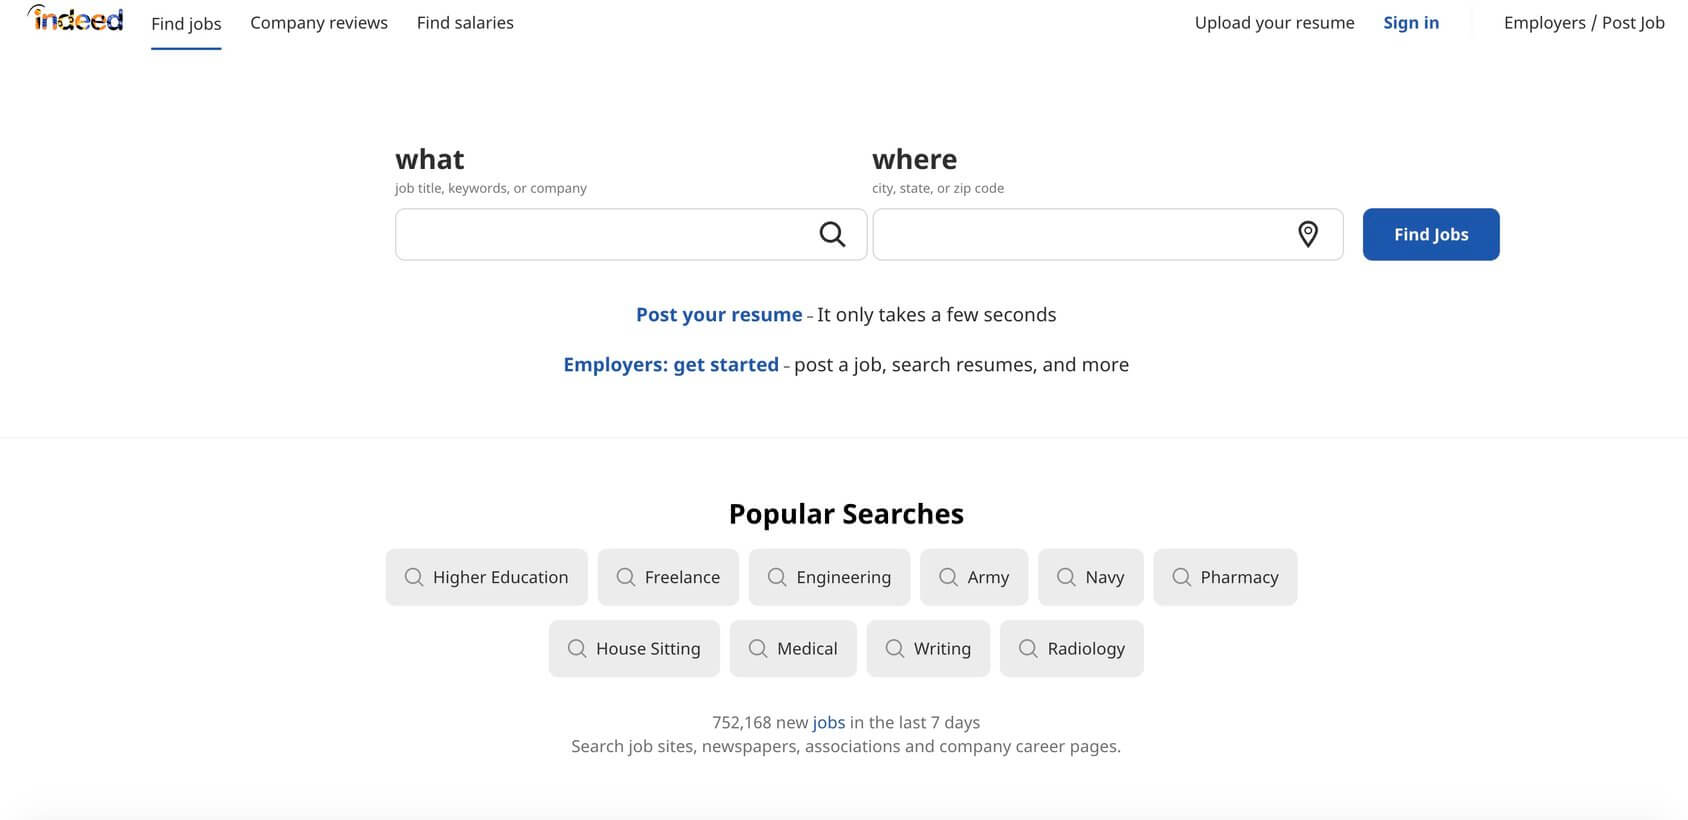This screenshot has height=820, width=1688.
Task: Click the magnifying glass in the what field
Action: click(x=832, y=234)
